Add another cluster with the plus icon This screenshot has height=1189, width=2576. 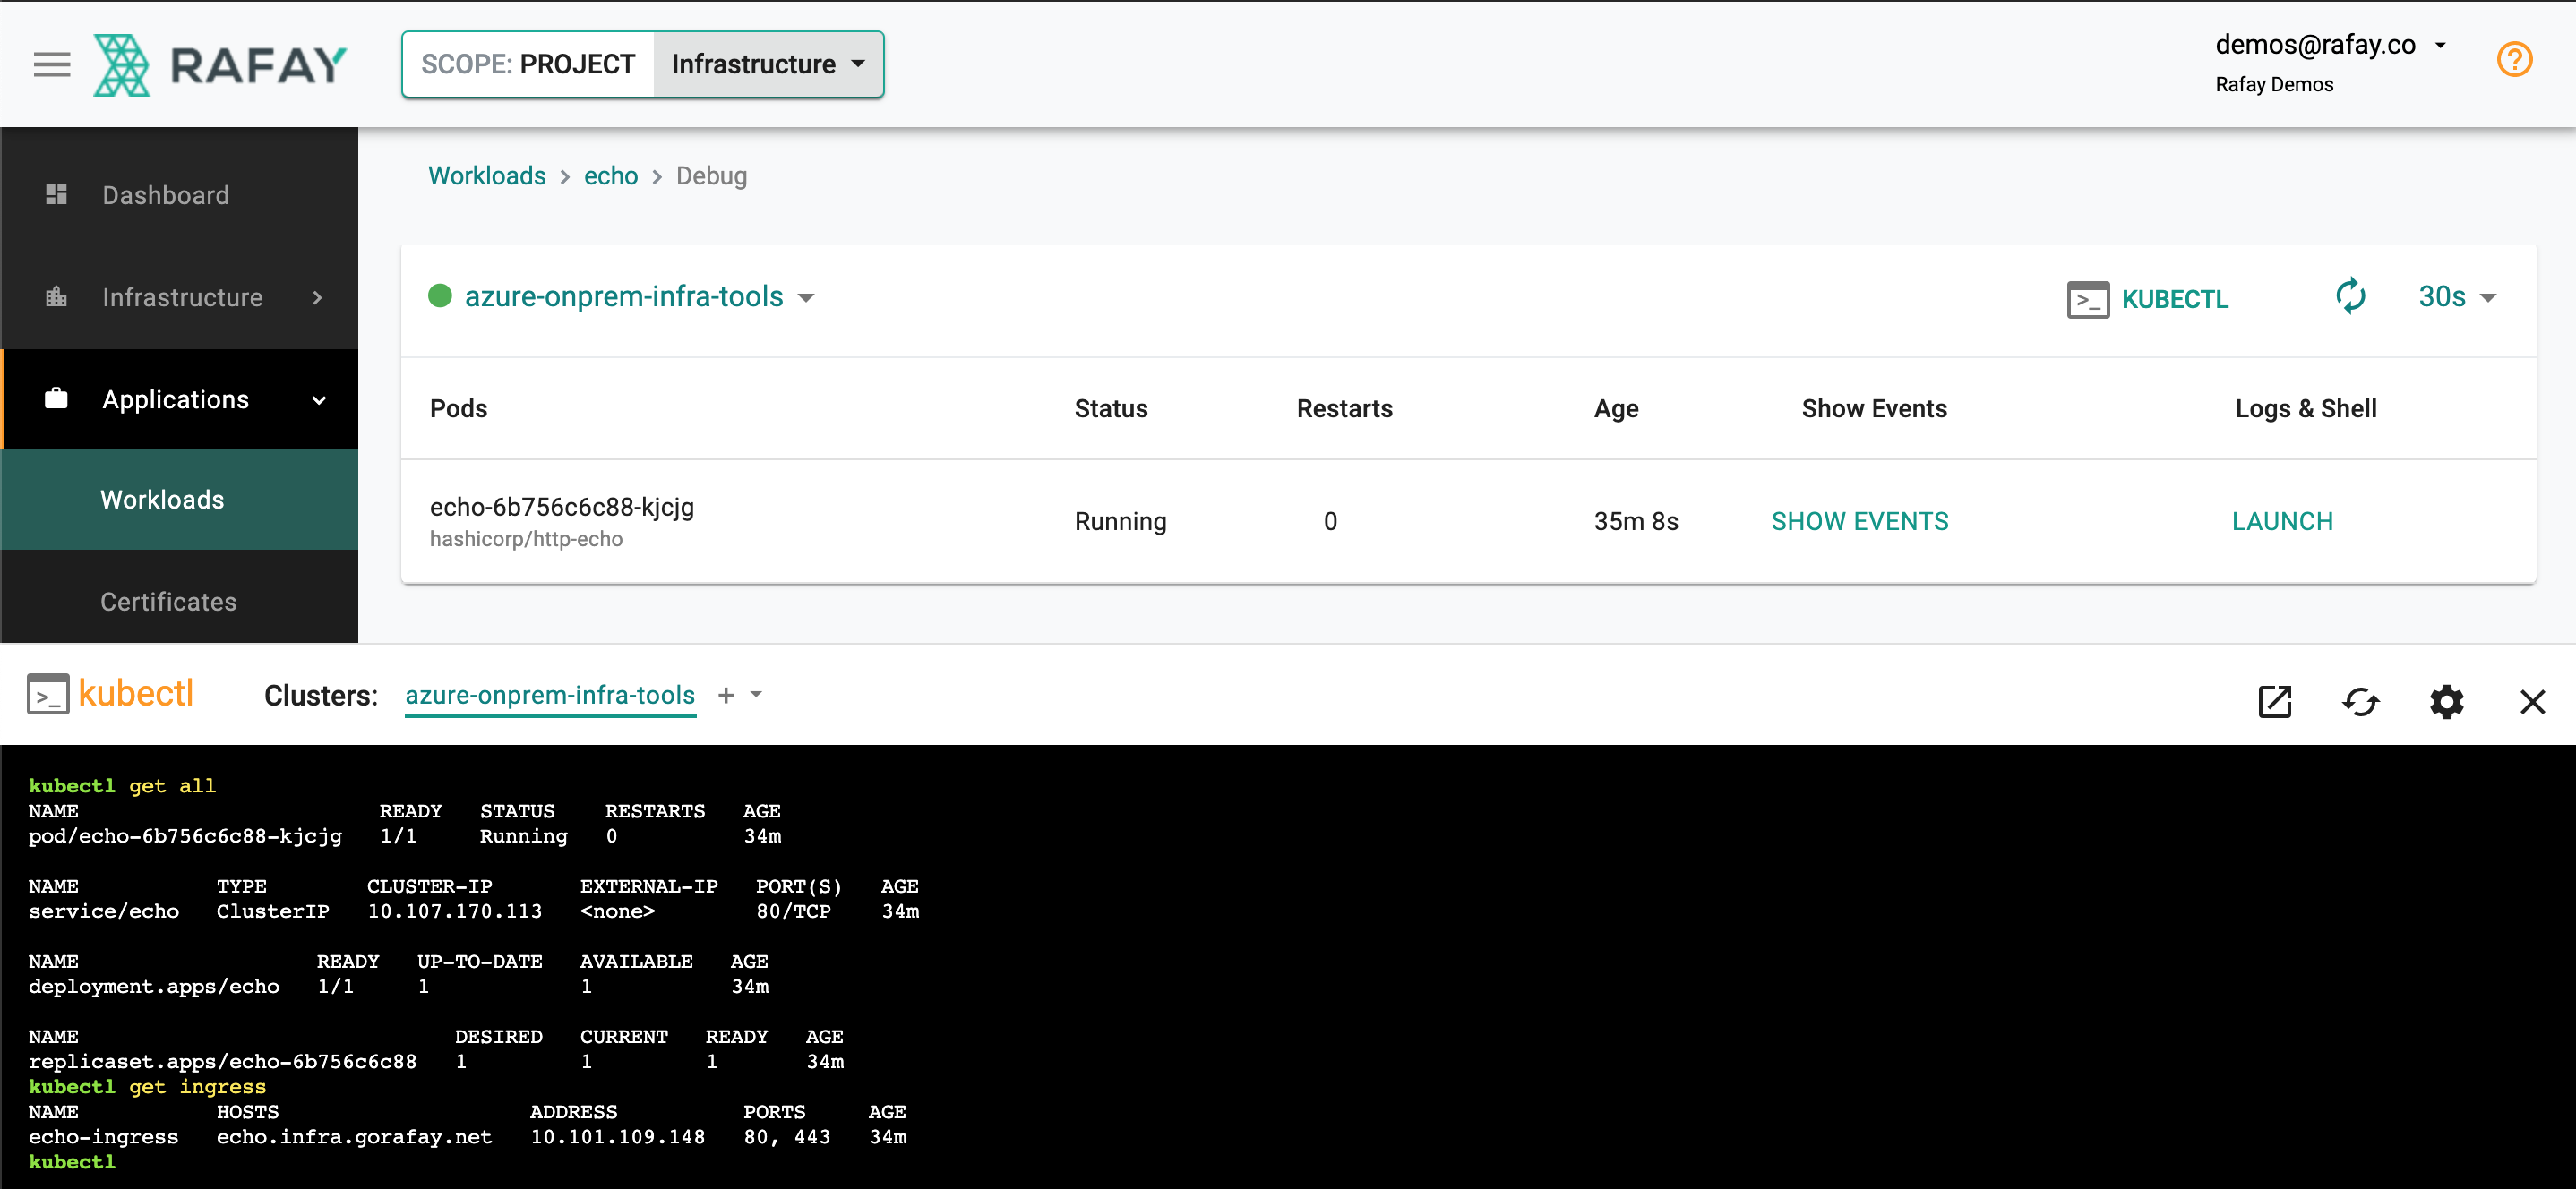[726, 694]
